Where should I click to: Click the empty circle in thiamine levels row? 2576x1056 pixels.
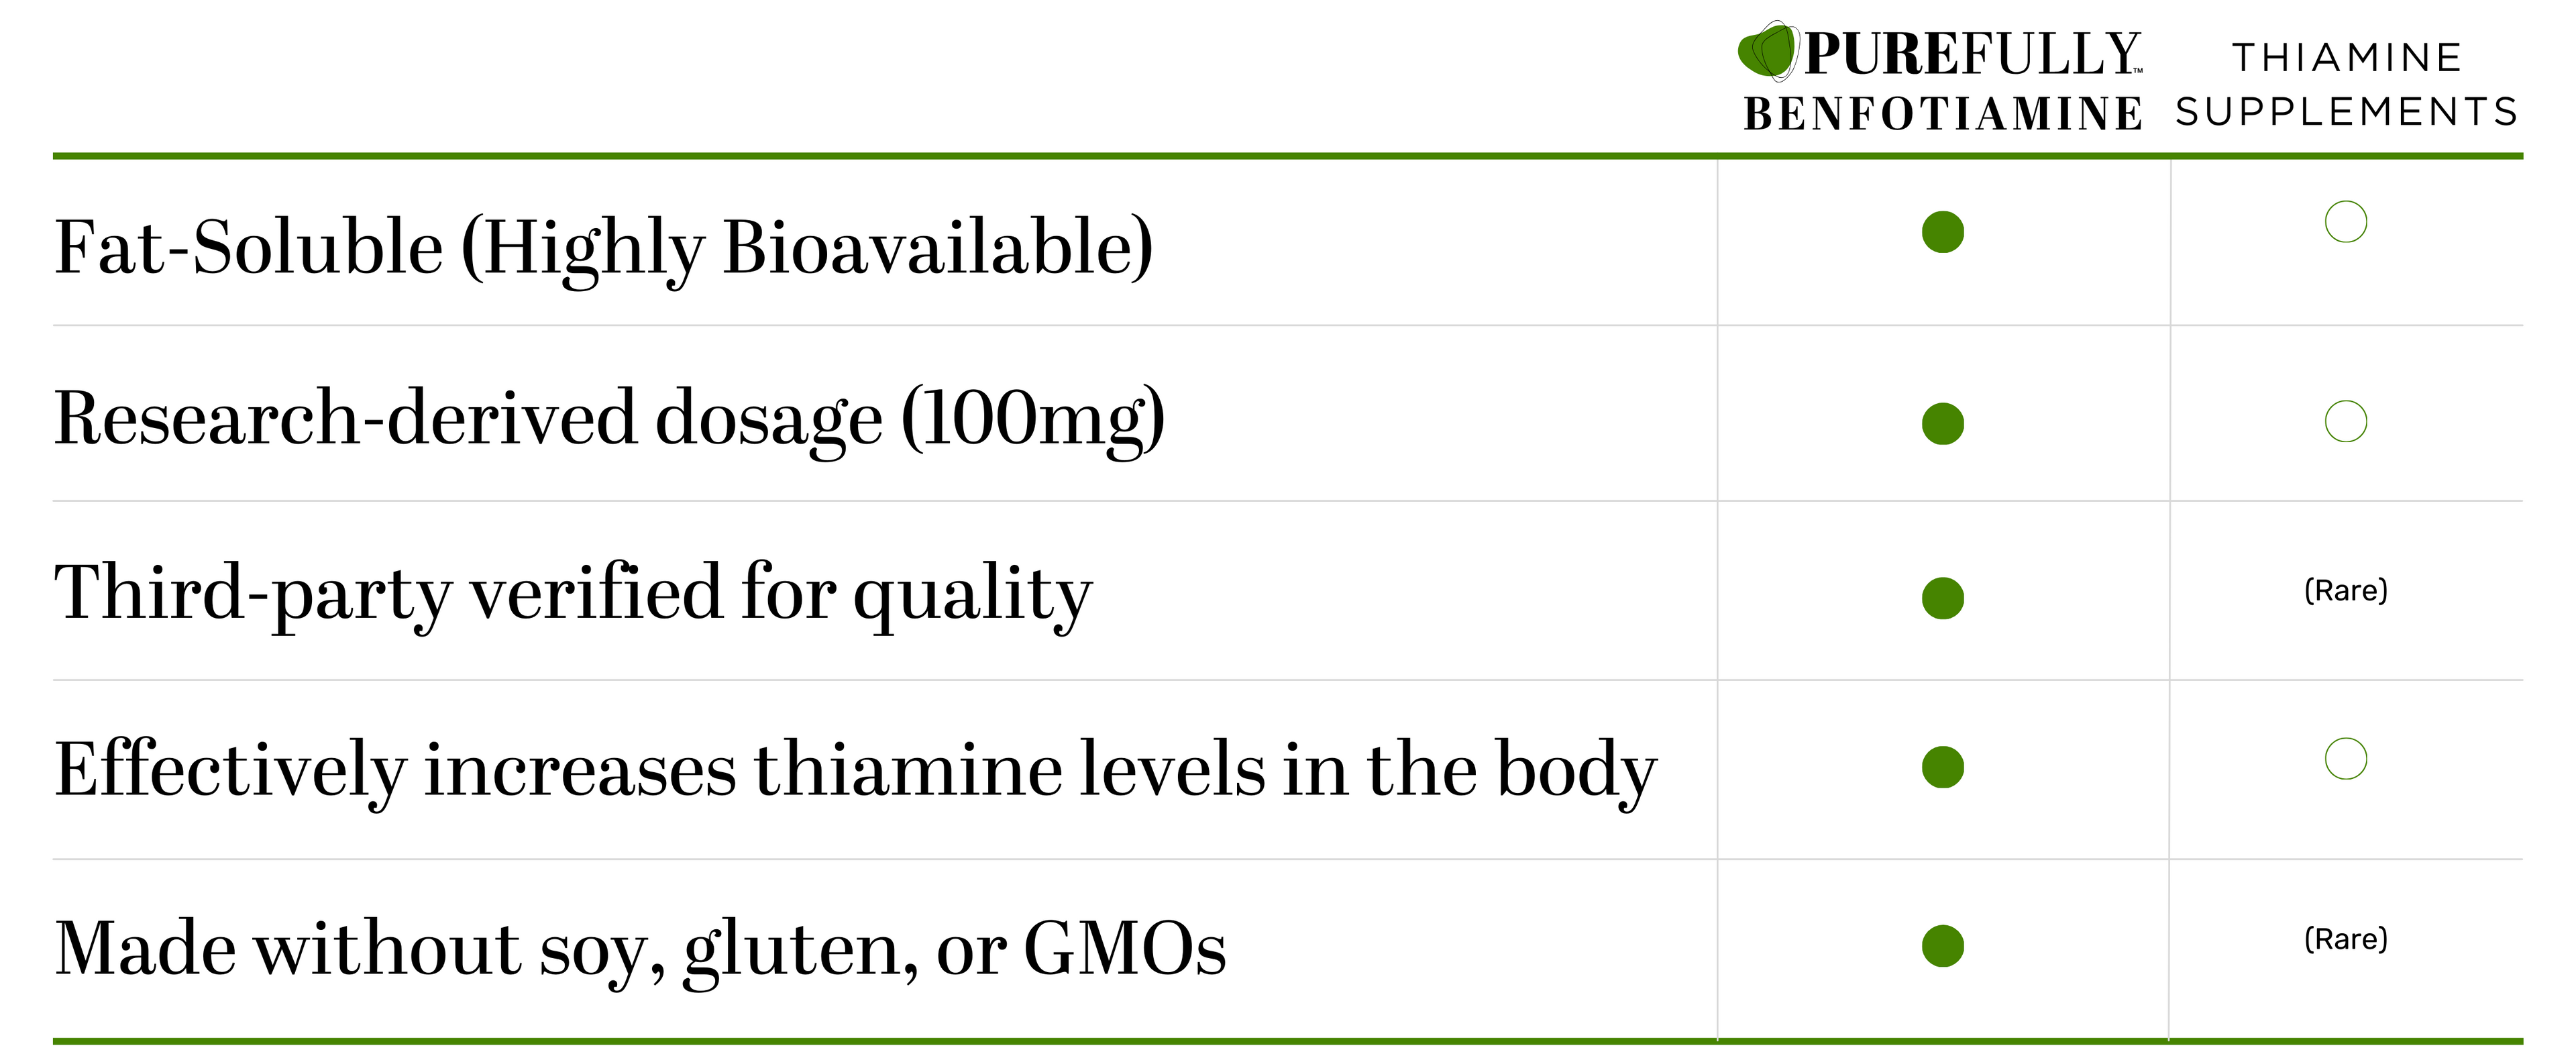pos(2345,759)
